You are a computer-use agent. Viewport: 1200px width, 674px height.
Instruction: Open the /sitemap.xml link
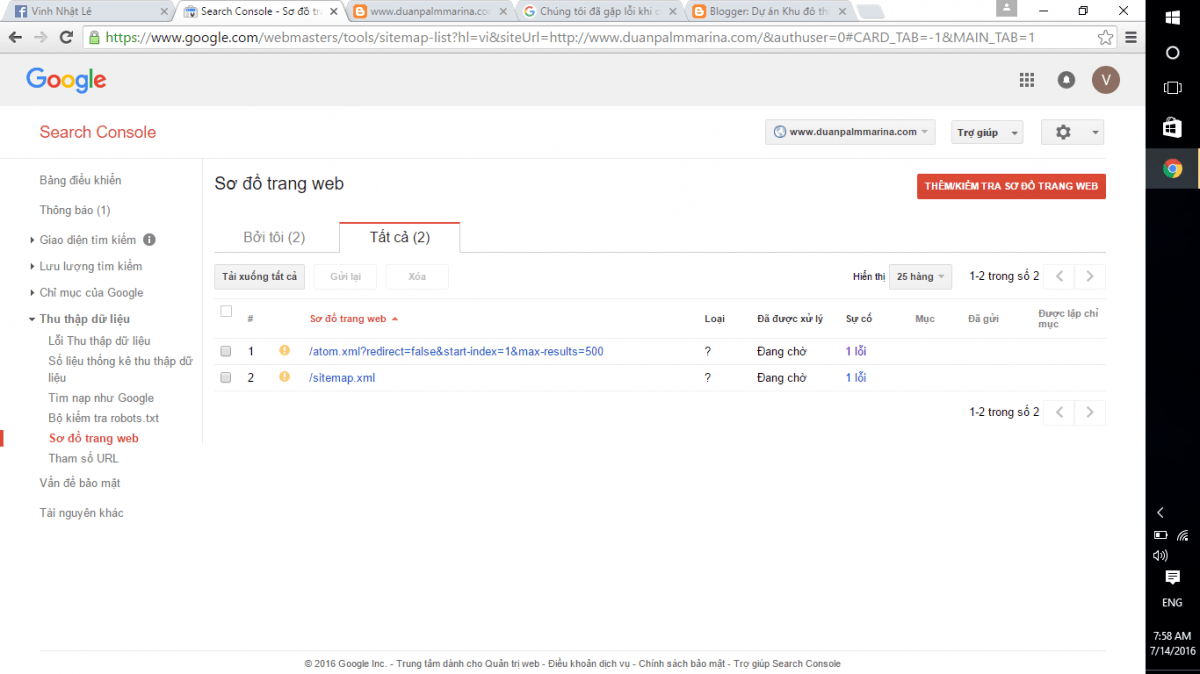(x=342, y=378)
